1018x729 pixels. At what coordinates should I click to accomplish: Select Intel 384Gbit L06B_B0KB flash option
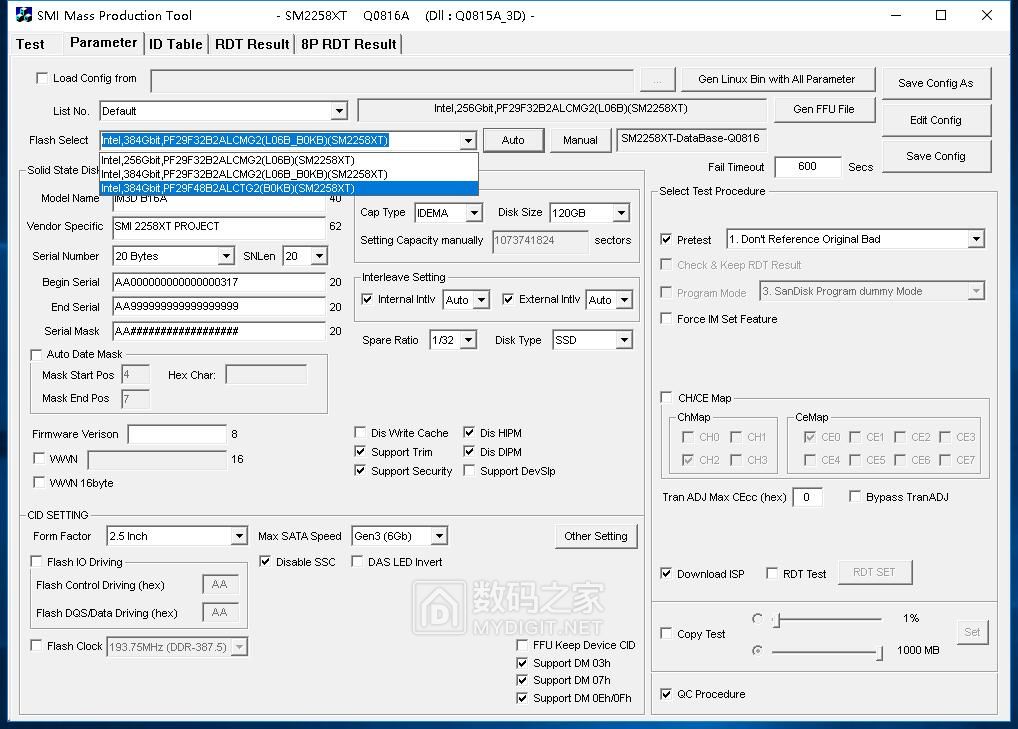click(x=289, y=174)
